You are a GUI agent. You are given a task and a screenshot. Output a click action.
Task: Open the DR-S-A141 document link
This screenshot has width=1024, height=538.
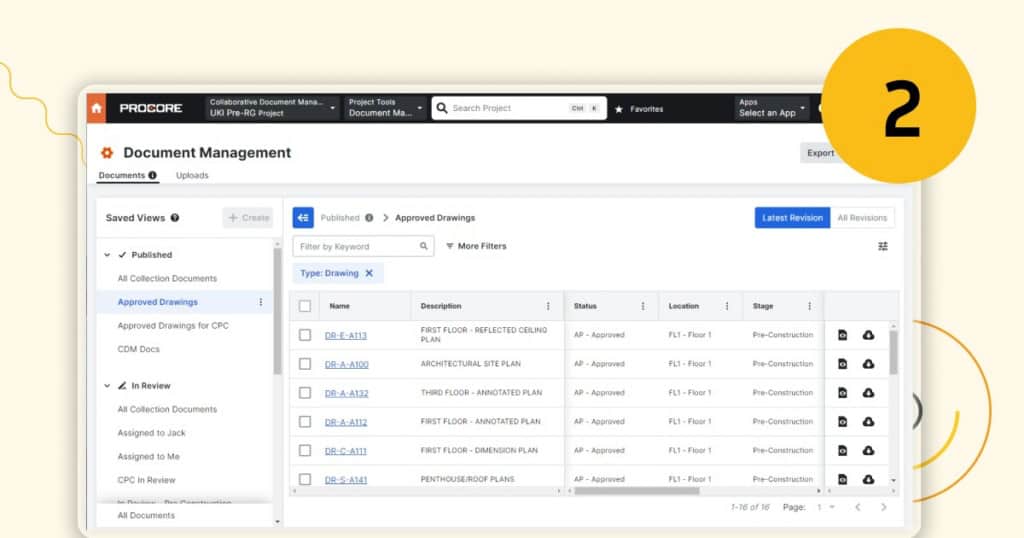point(346,480)
